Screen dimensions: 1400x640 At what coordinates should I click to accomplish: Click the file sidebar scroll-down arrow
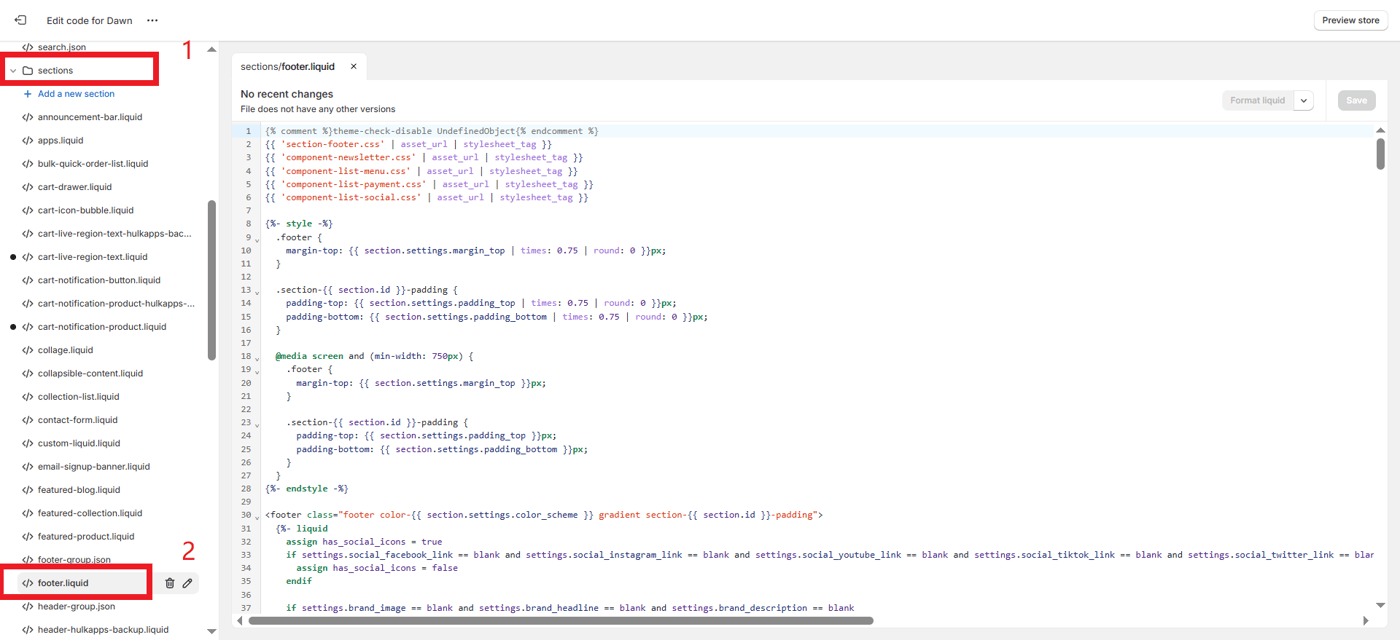click(x=211, y=631)
